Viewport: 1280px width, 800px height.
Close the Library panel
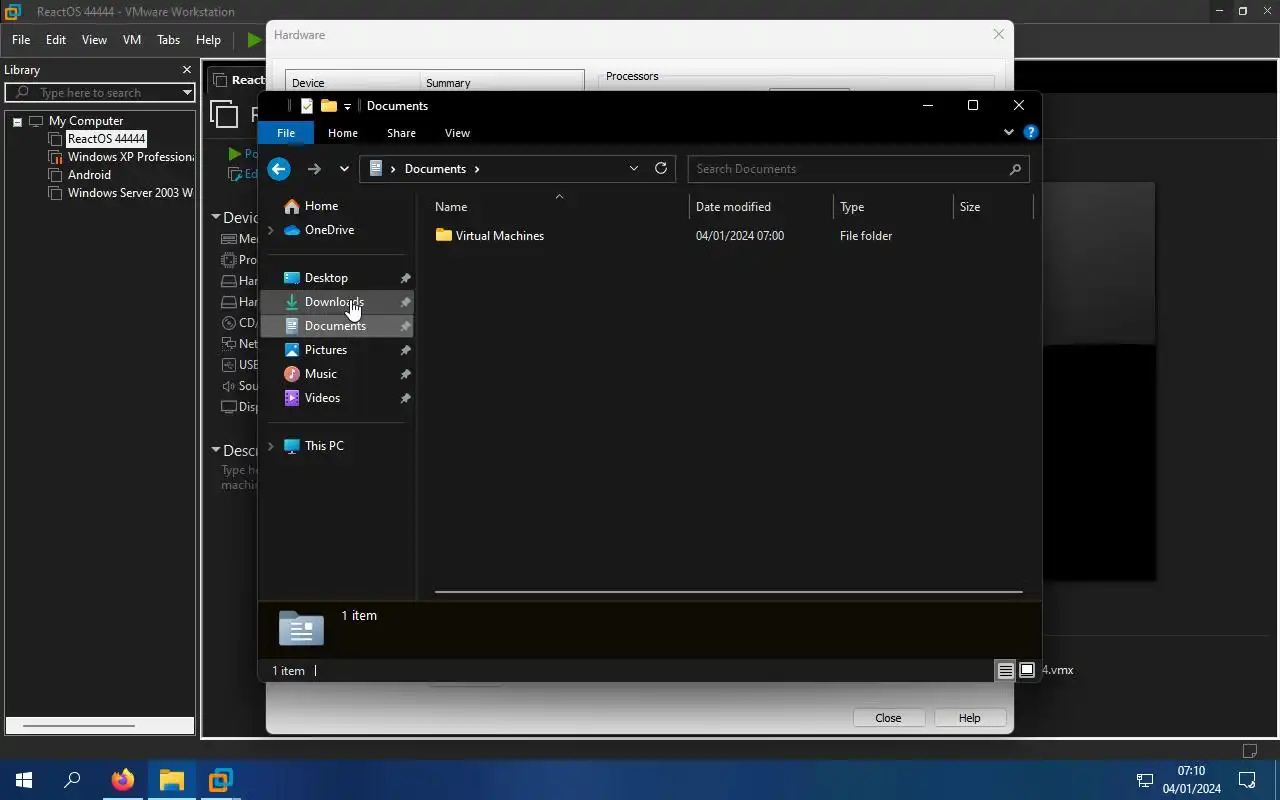pyautogui.click(x=186, y=70)
